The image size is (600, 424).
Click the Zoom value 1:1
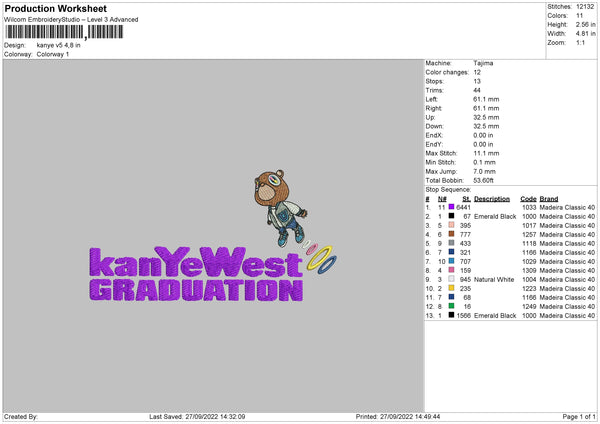[x=580, y=42]
